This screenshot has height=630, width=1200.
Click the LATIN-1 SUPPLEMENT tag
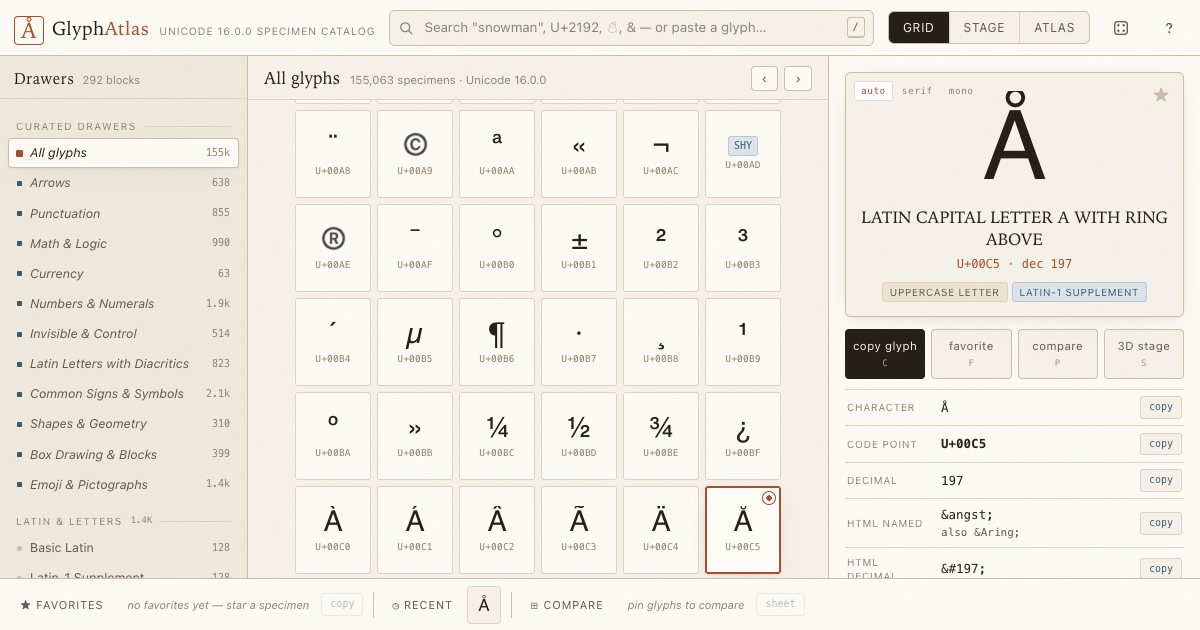(x=1079, y=292)
